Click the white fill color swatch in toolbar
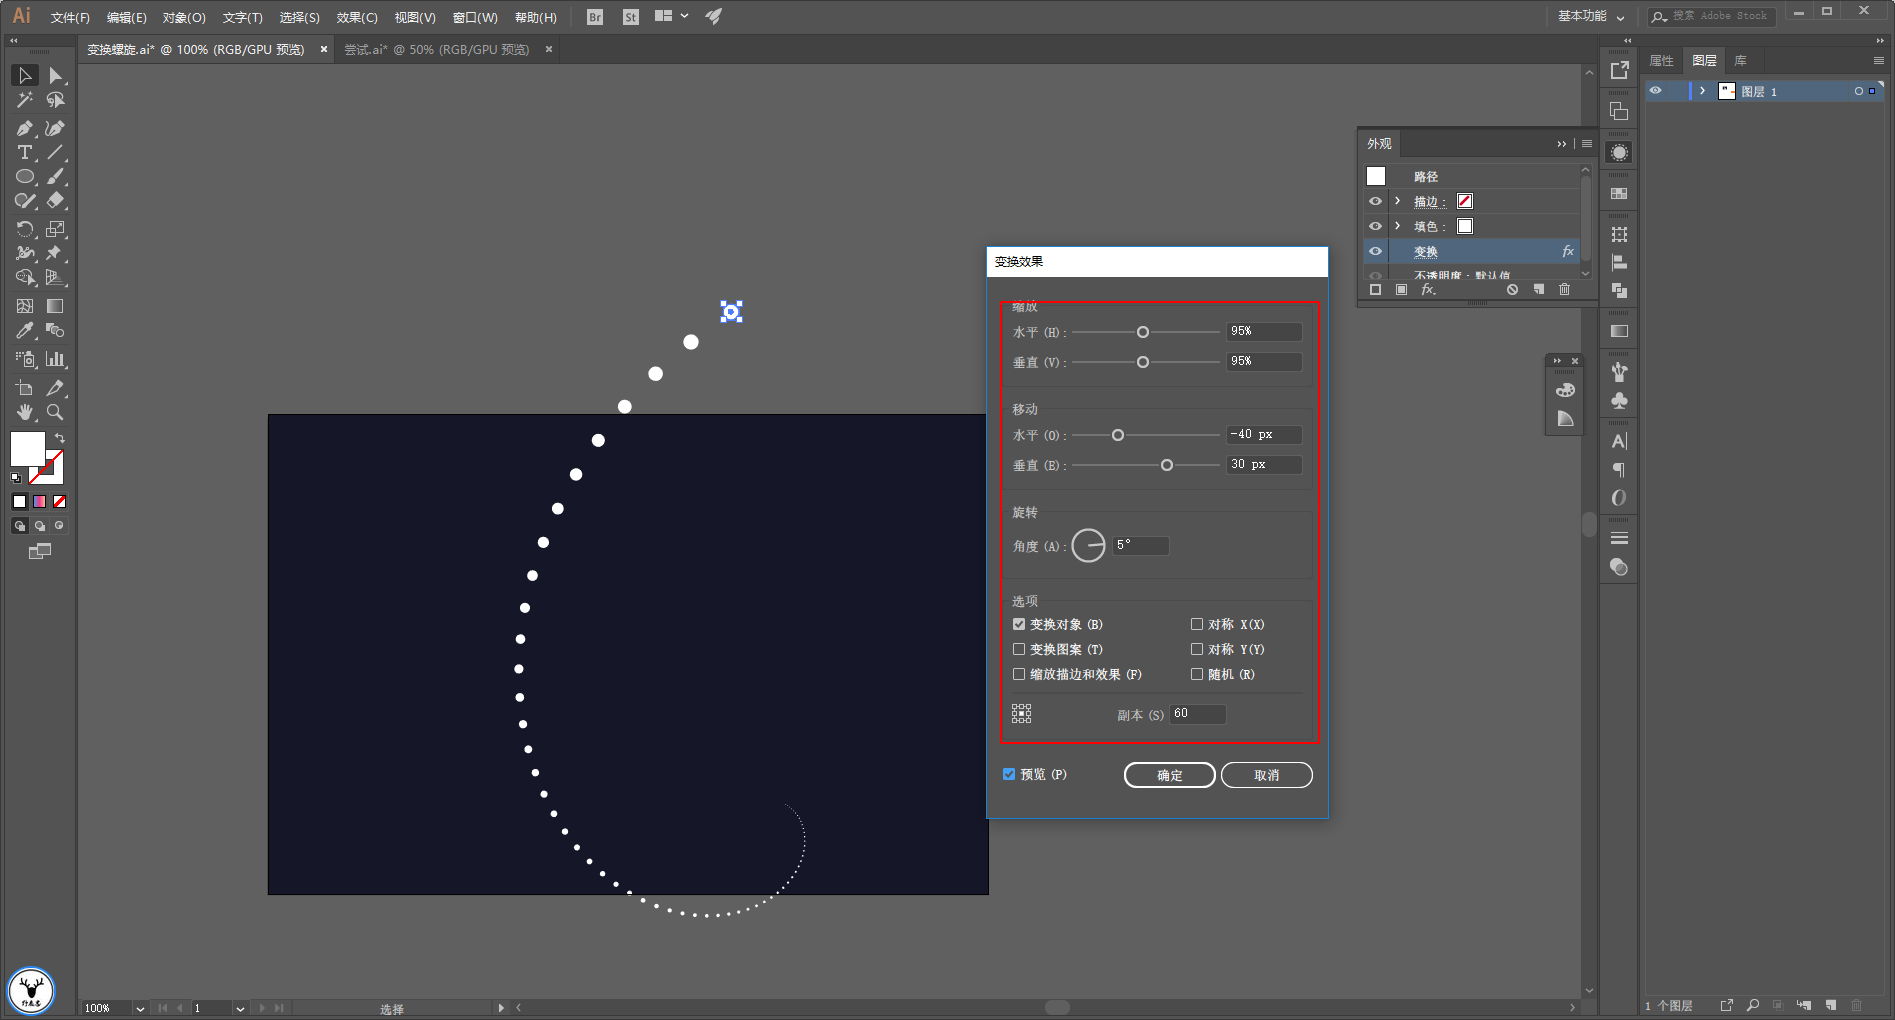1895x1020 pixels. [x=27, y=448]
